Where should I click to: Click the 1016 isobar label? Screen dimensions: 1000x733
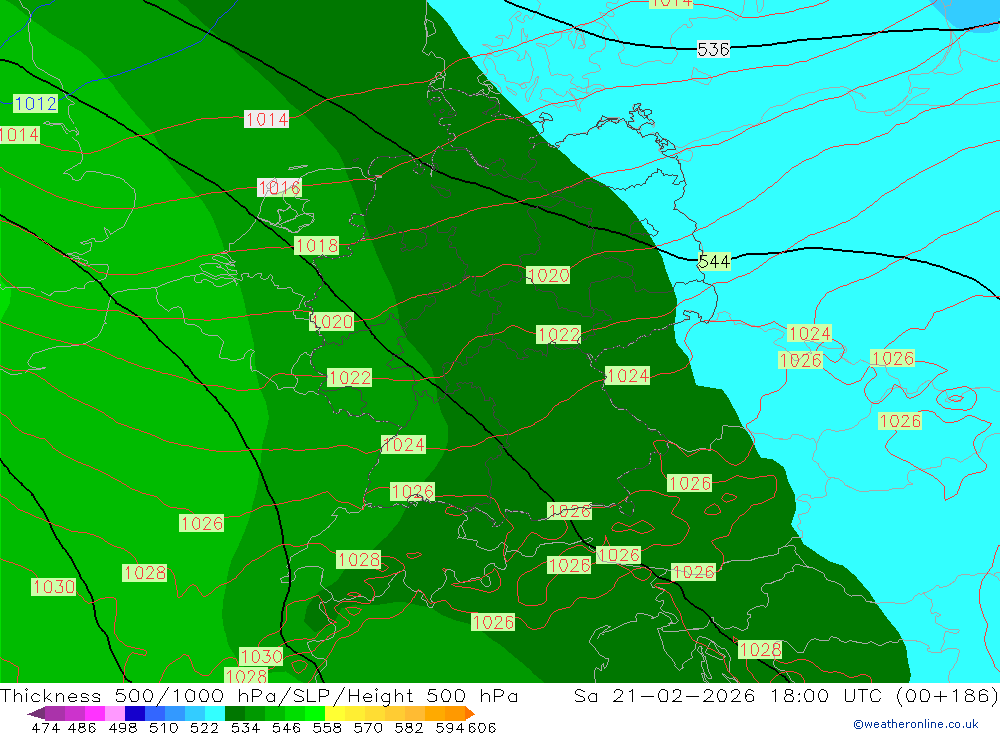tap(279, 188)
